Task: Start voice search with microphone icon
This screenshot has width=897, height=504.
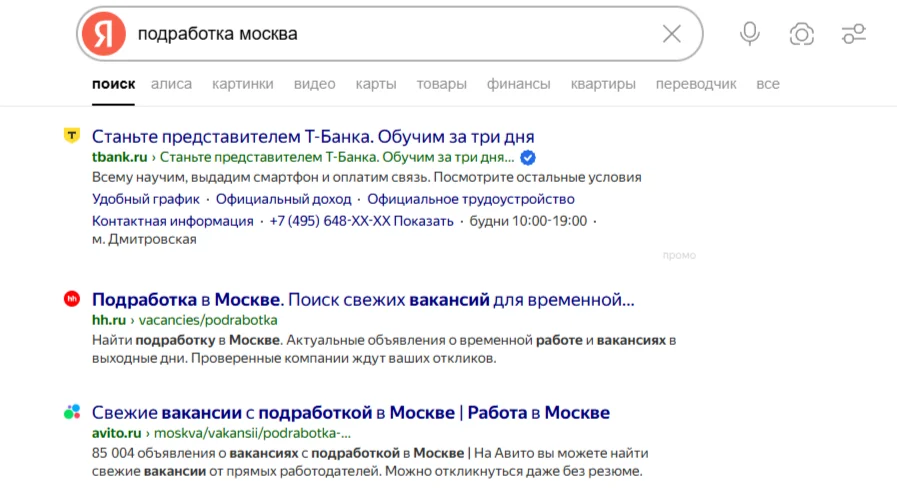Action: point(749,34)
